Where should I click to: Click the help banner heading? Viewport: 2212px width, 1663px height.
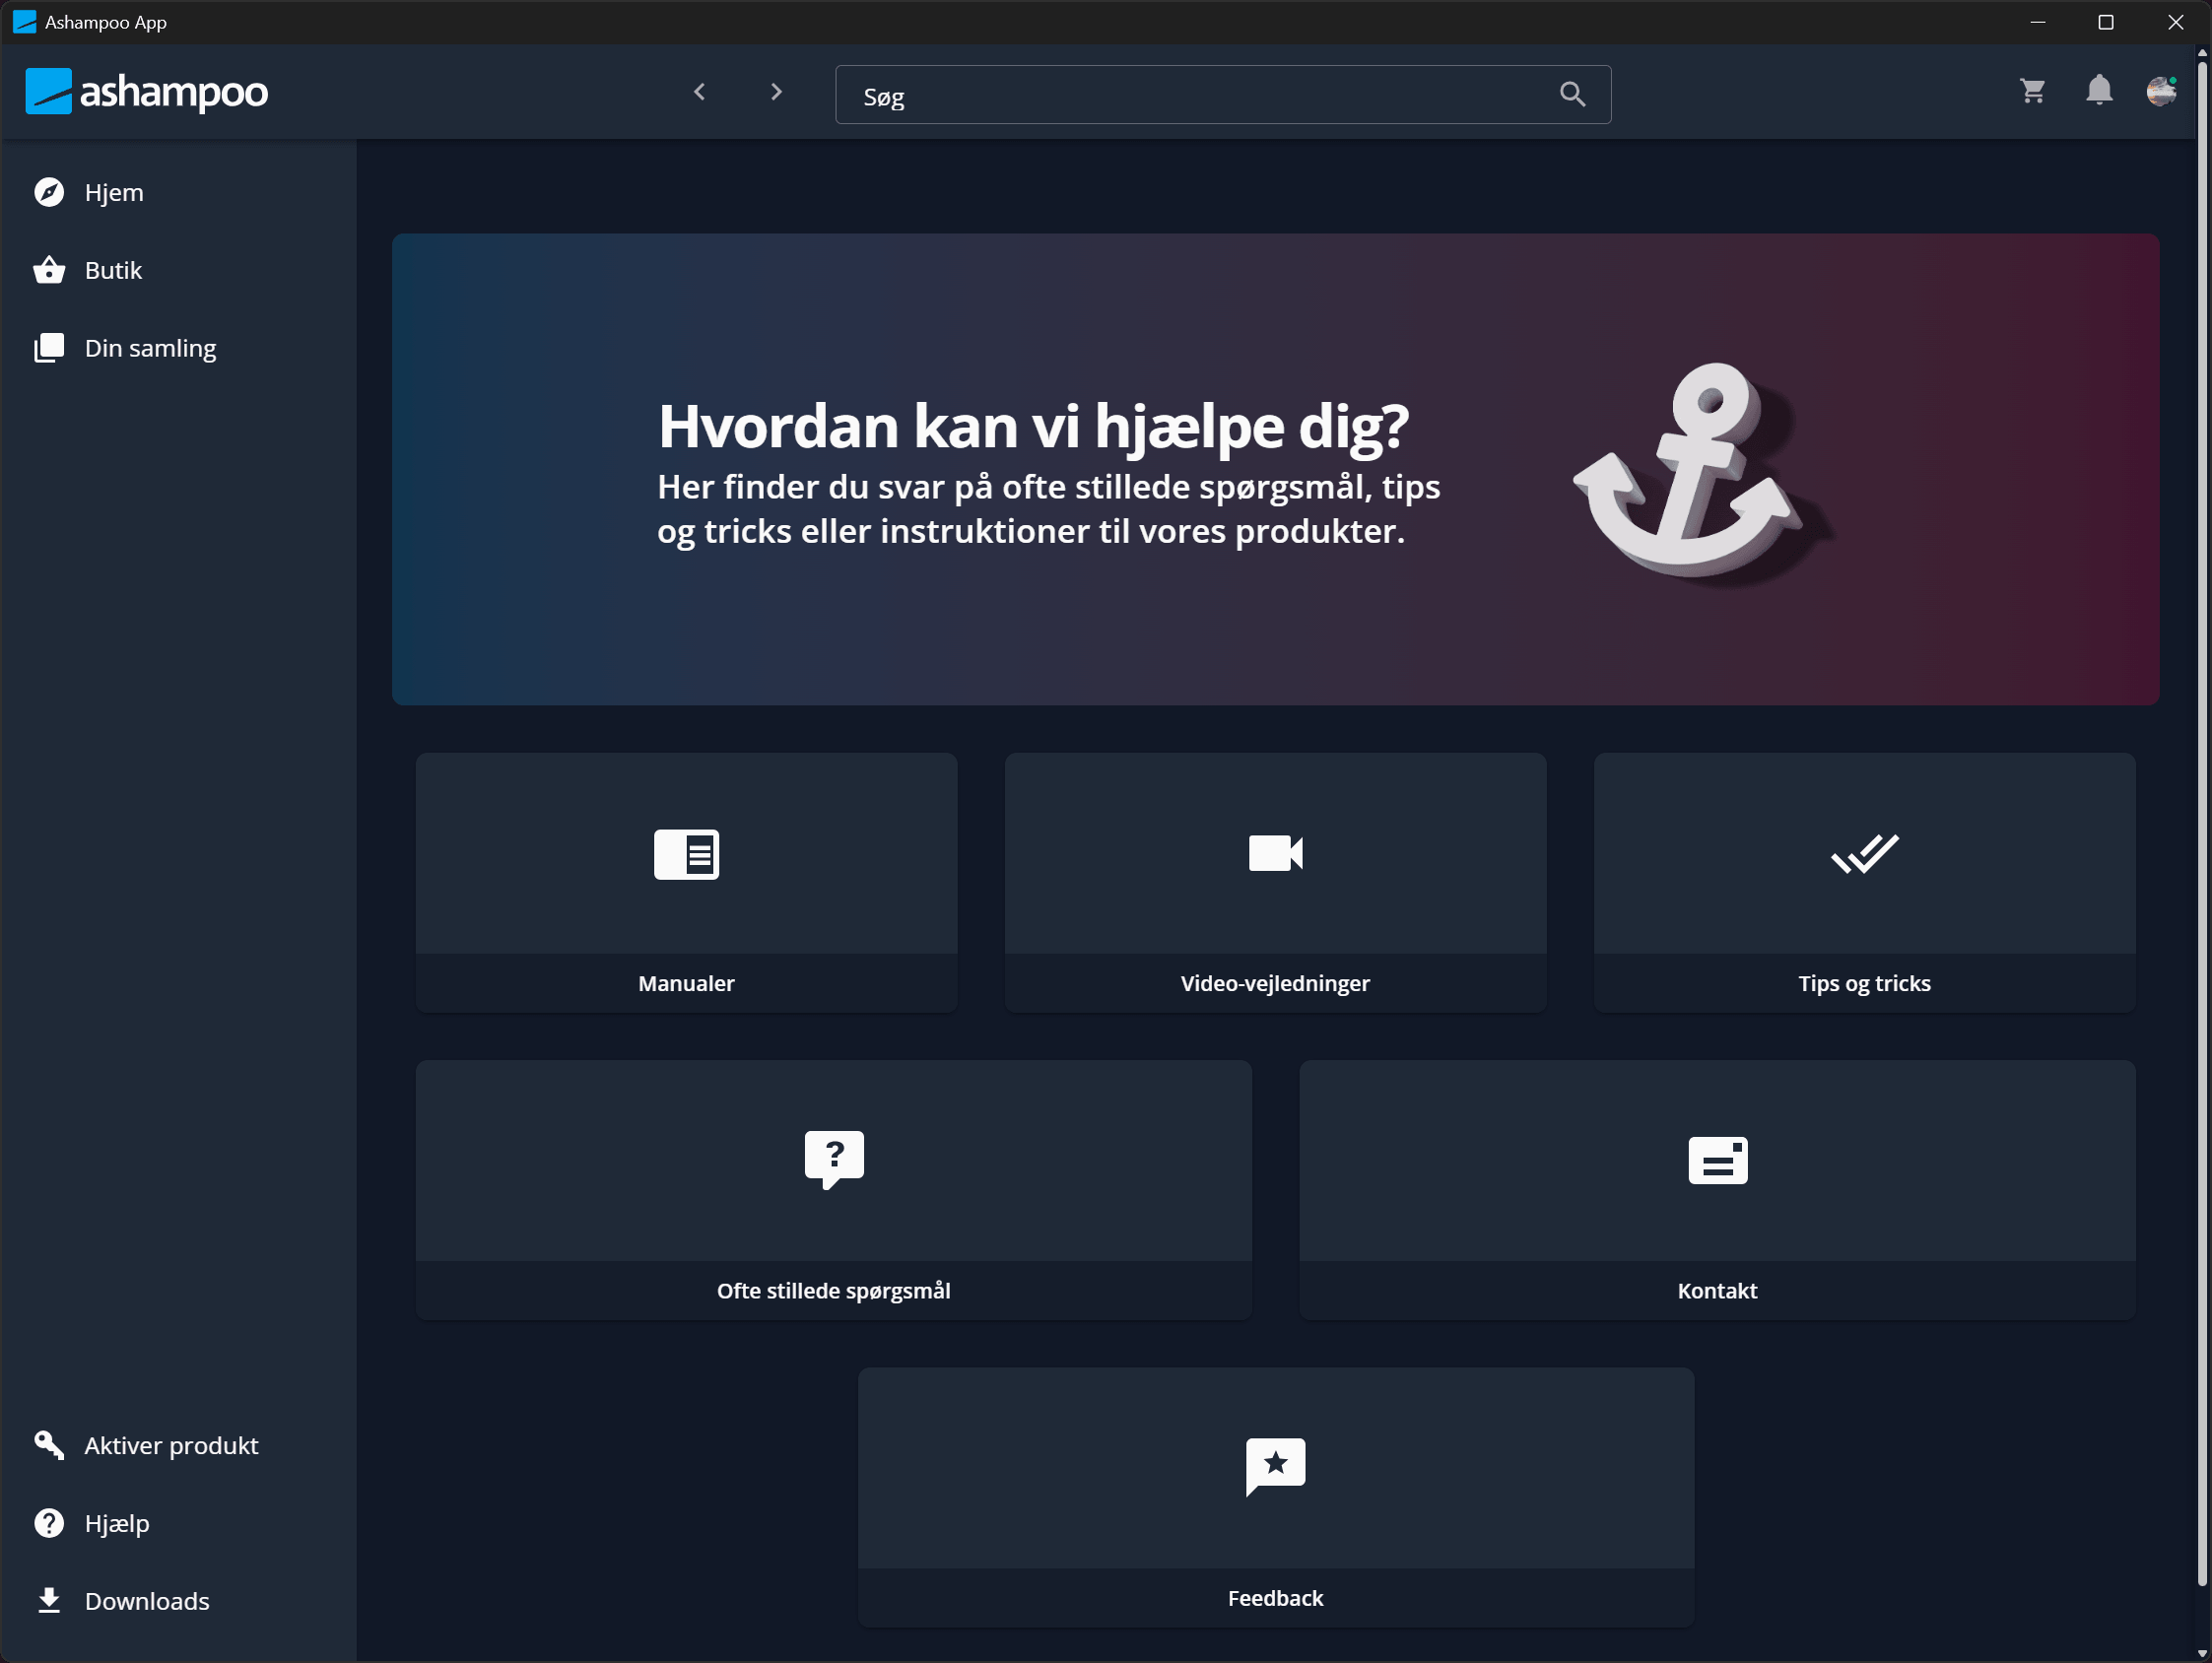point(1033,426)
